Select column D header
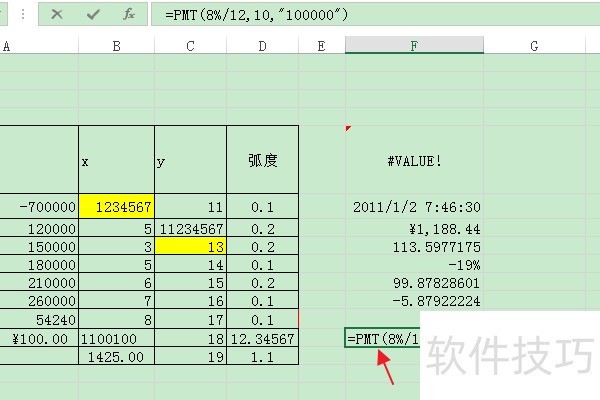This screenshot has width=600, height=400. (262, 46)
